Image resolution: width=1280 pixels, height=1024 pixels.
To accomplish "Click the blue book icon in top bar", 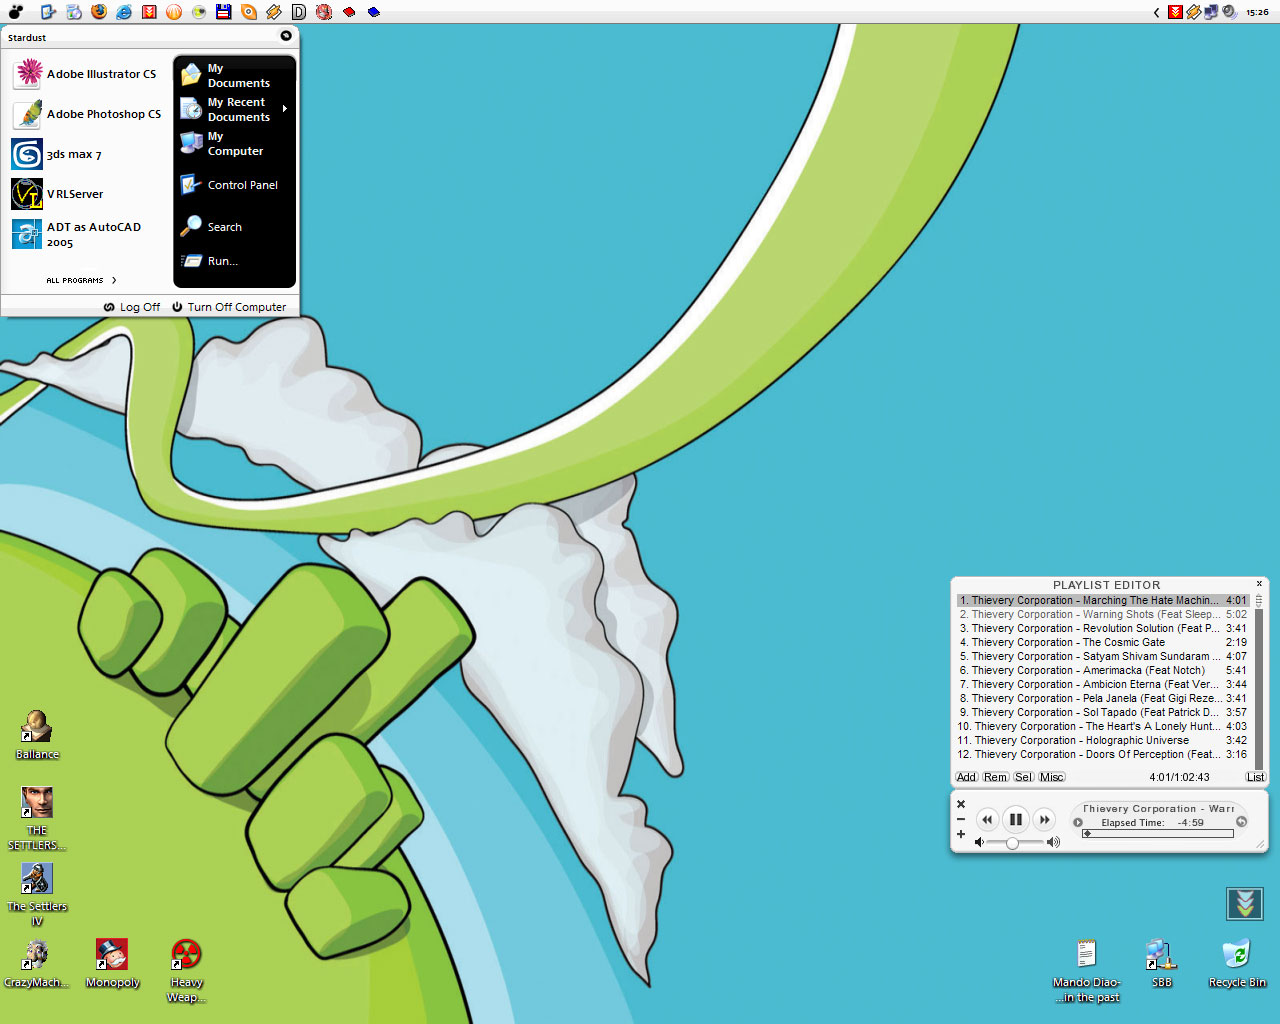I will click(374, 12).
